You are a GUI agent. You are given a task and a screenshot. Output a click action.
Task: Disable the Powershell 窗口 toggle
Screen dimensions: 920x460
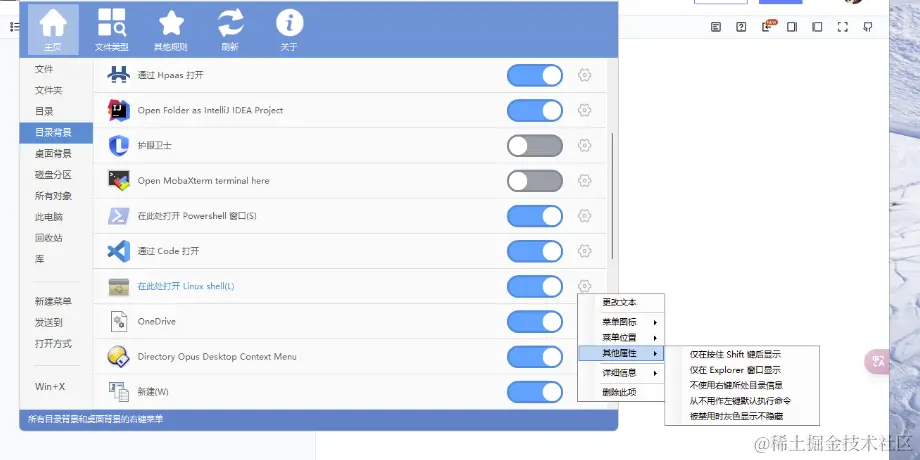click(535, 216)
